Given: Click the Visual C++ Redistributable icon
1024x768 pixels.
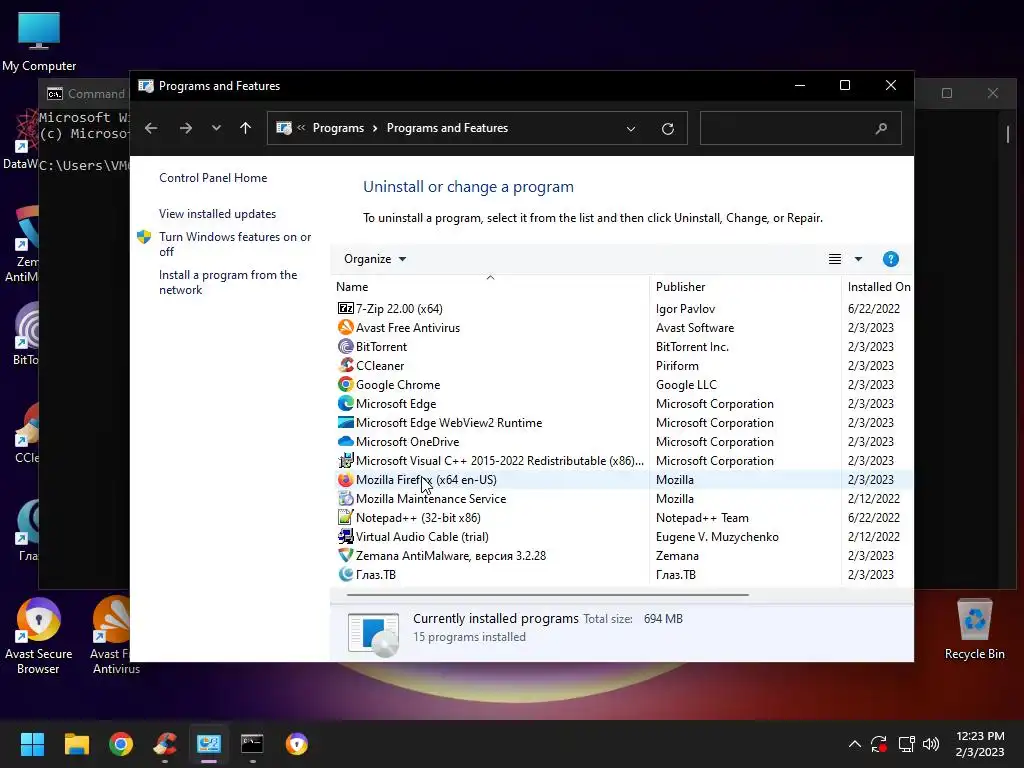Looking at the screenshot, I should coord(345,460).
